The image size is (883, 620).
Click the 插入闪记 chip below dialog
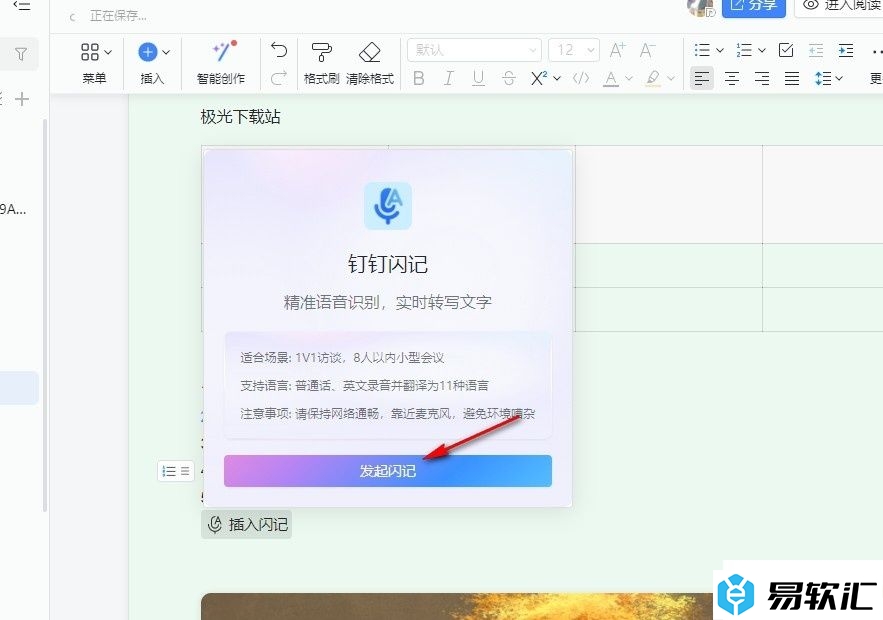click(247, 524)
